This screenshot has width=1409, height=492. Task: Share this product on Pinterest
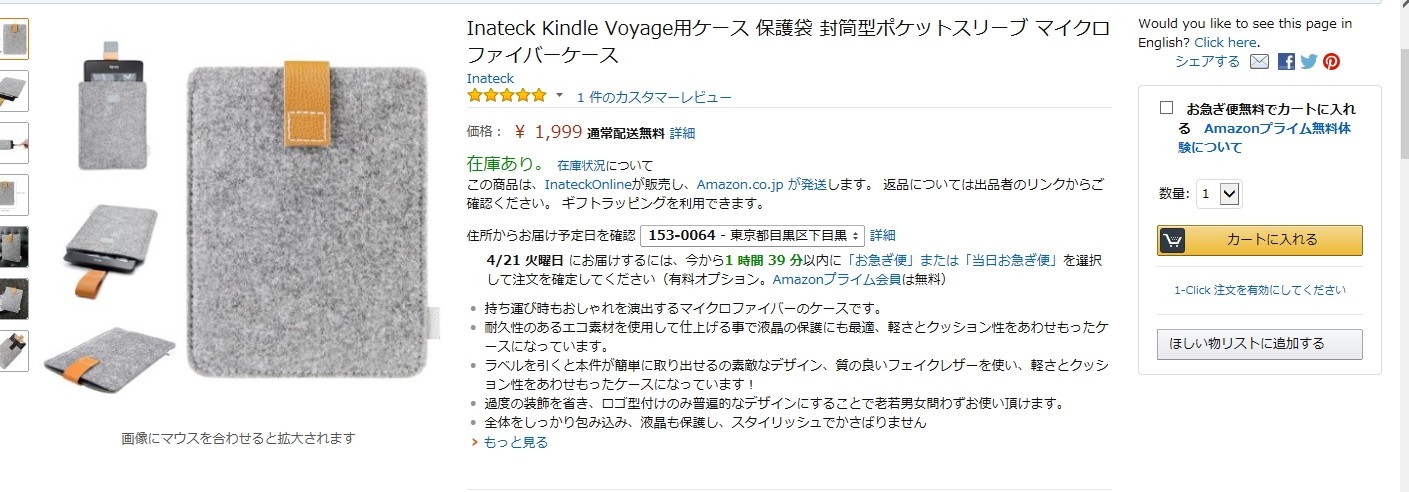[x=1331, y=62]
